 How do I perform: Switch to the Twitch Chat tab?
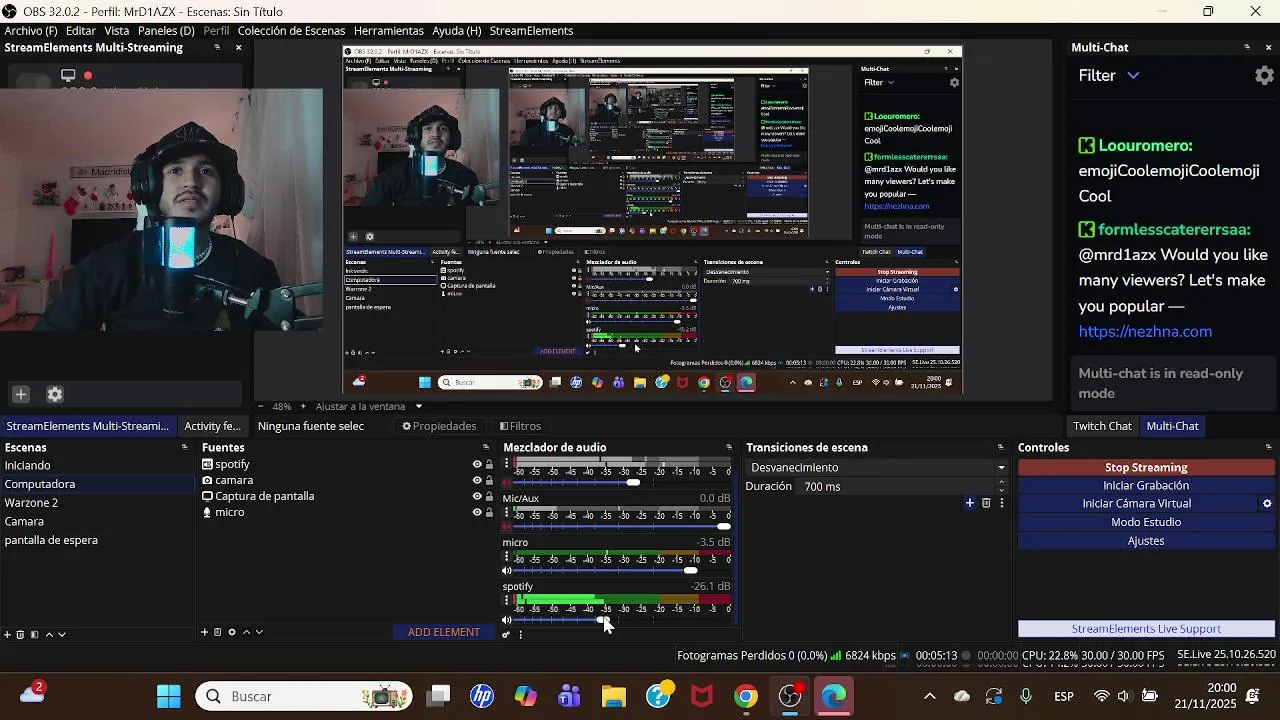1102,426
